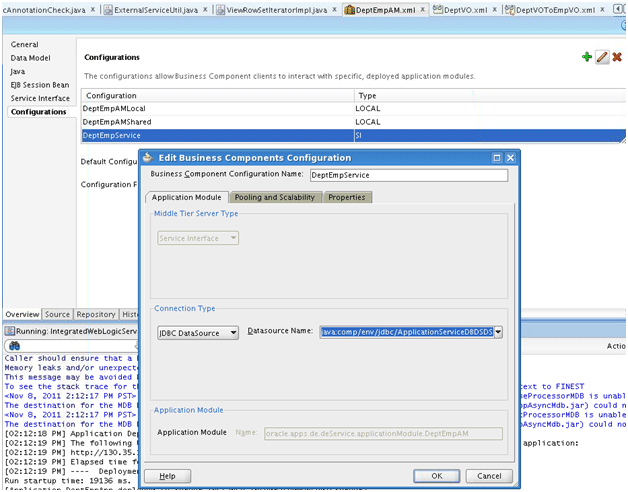Open the Service Interface section
This screenshot has width=628, height=492.
(40, 98)
